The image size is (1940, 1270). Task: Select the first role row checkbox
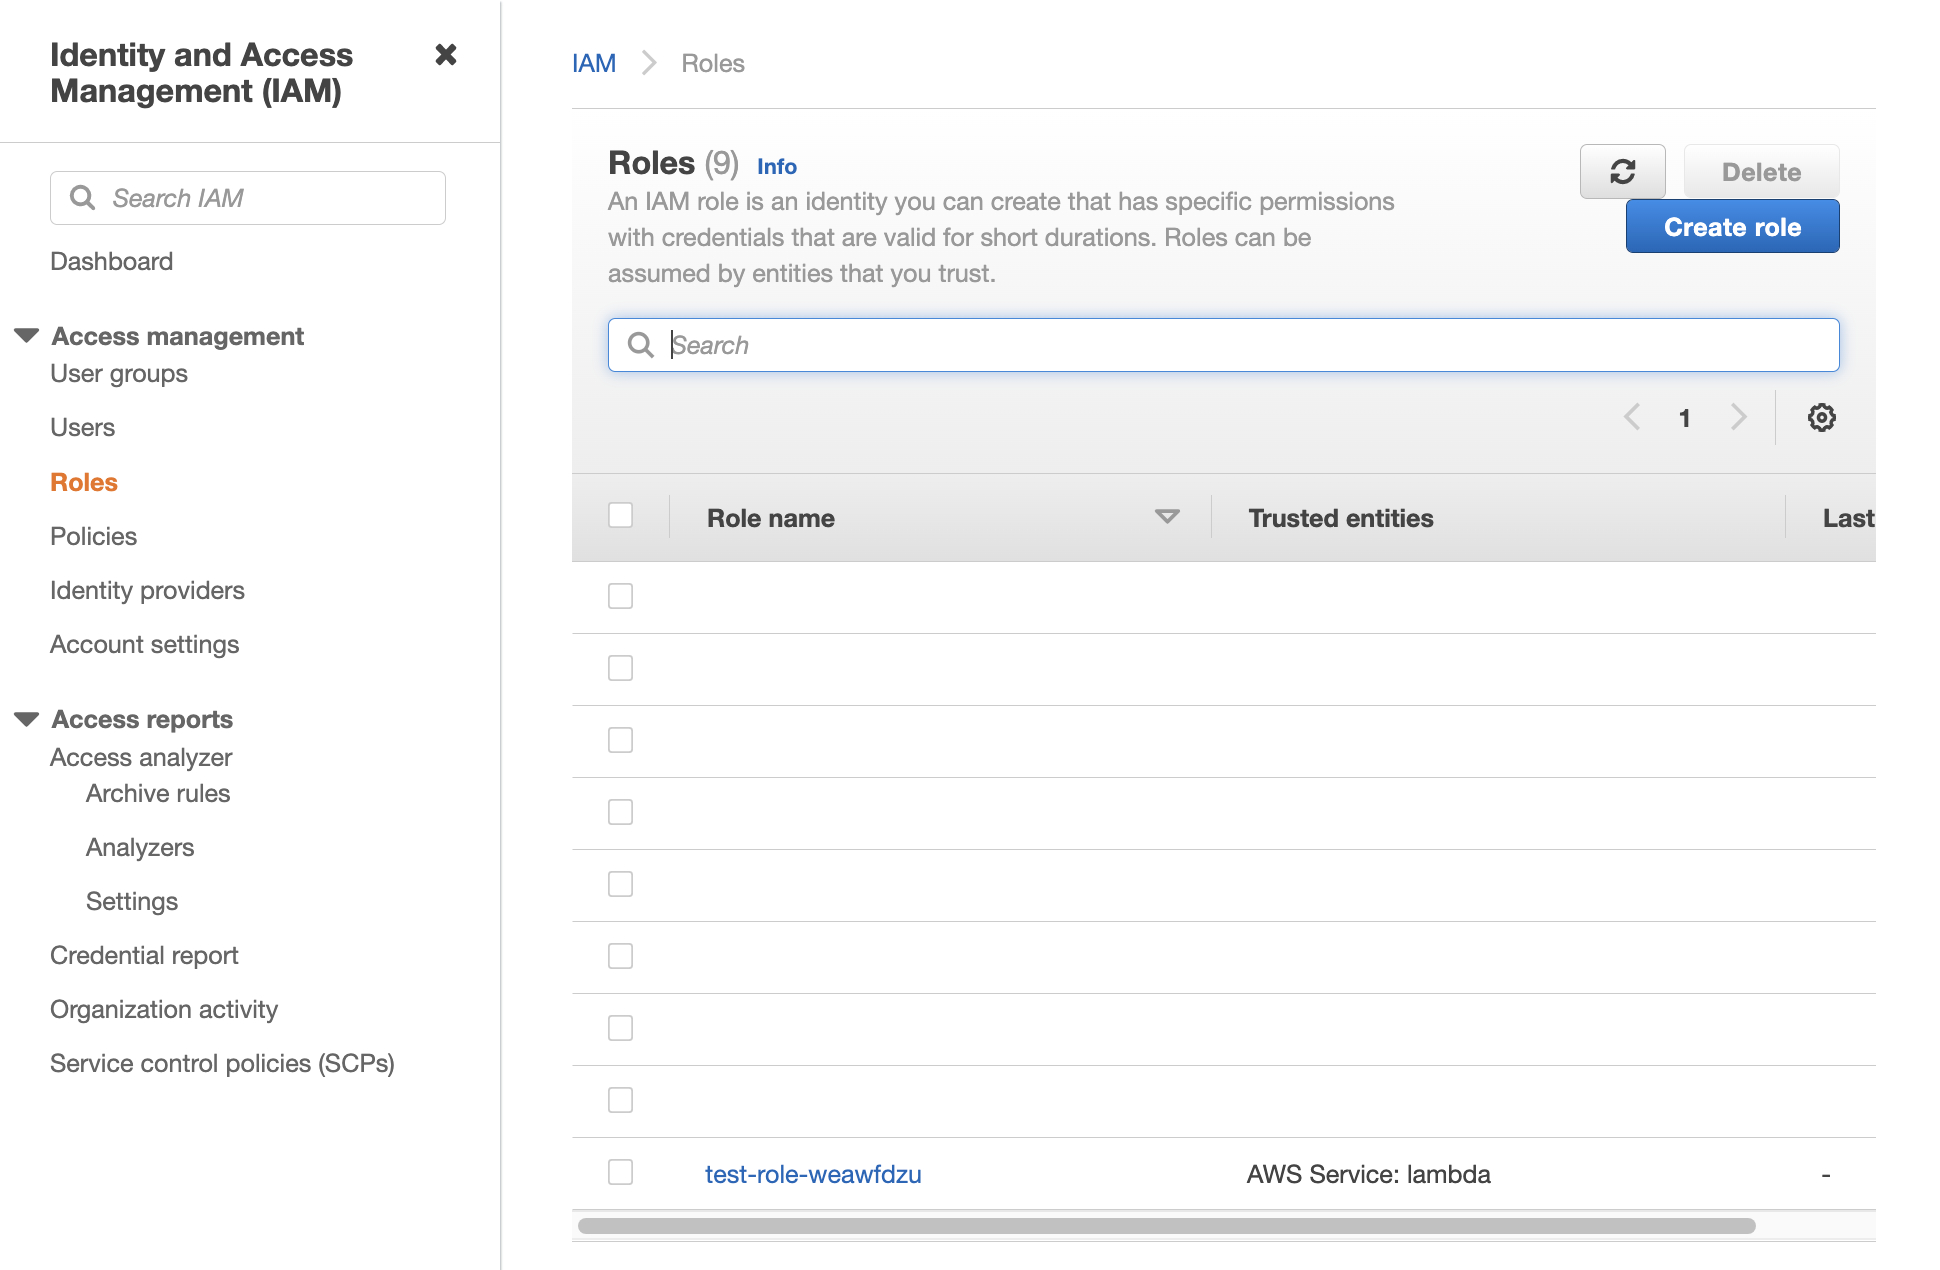click(620, 596)
